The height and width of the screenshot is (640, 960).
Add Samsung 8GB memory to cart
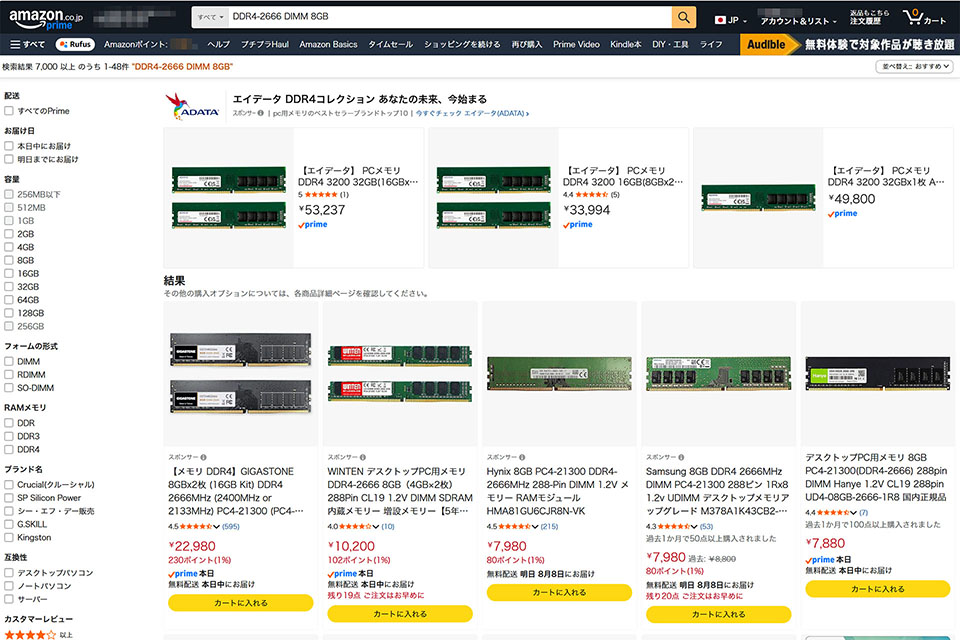(718, 614)
